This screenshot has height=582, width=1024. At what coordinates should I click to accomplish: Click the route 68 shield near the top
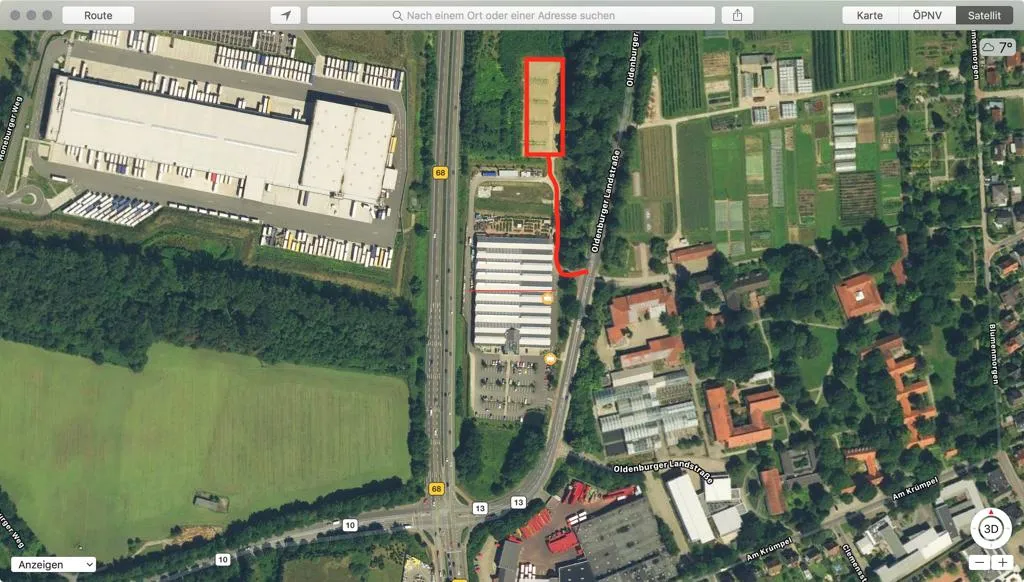440,172
